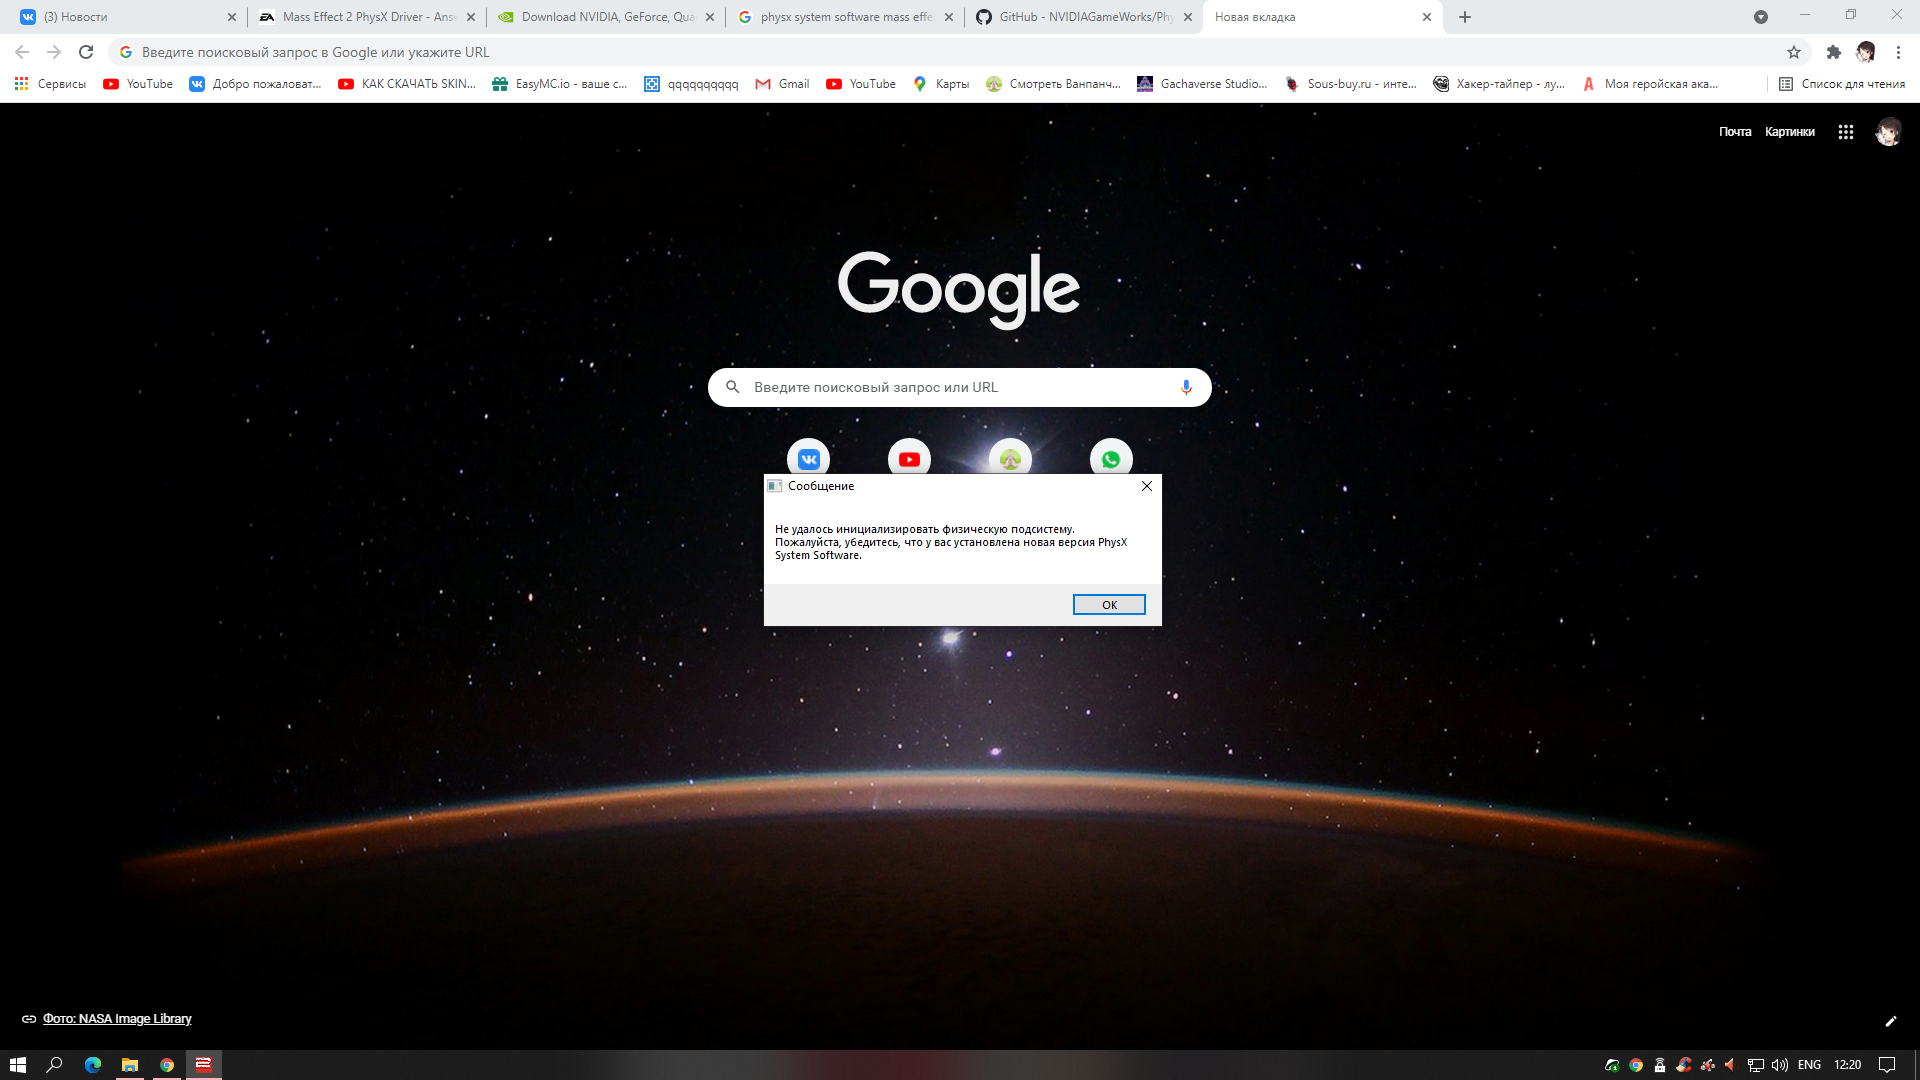Open the YouTube shortcut tile

pos(909,459)
